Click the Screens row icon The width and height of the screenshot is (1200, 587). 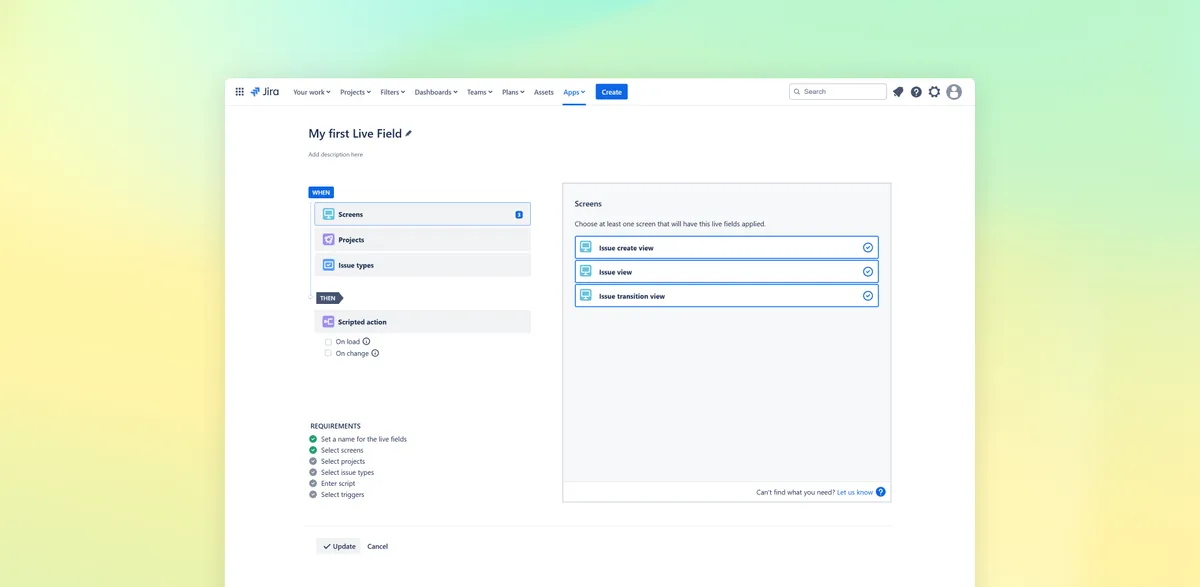328,214
